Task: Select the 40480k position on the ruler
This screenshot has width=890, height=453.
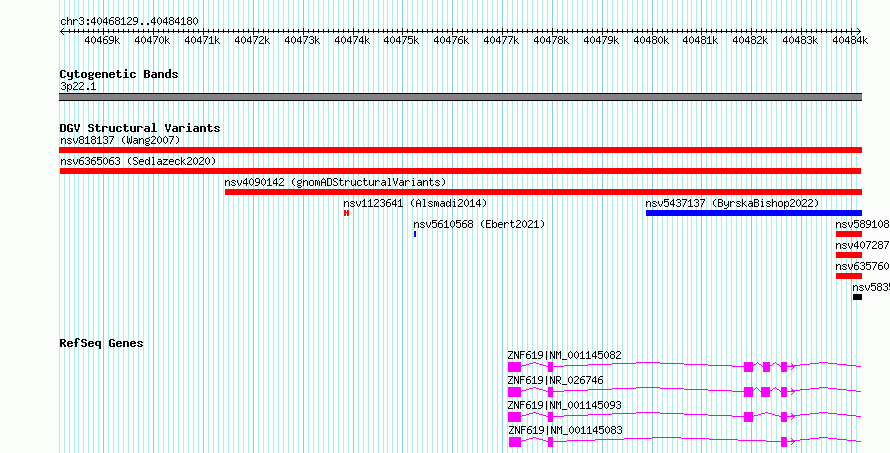Action: pos(651,40)
